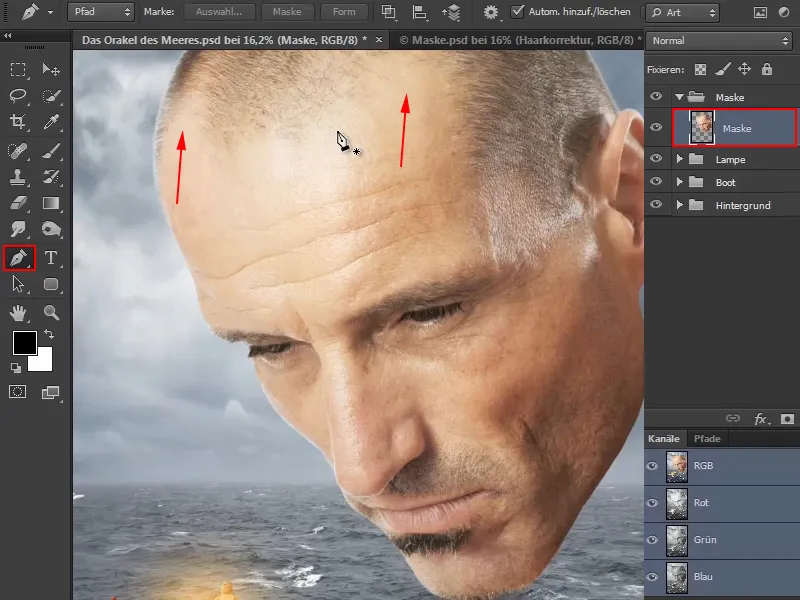
Task: Switch to the Pfade panel tab
Action: (x=707, y=439)
